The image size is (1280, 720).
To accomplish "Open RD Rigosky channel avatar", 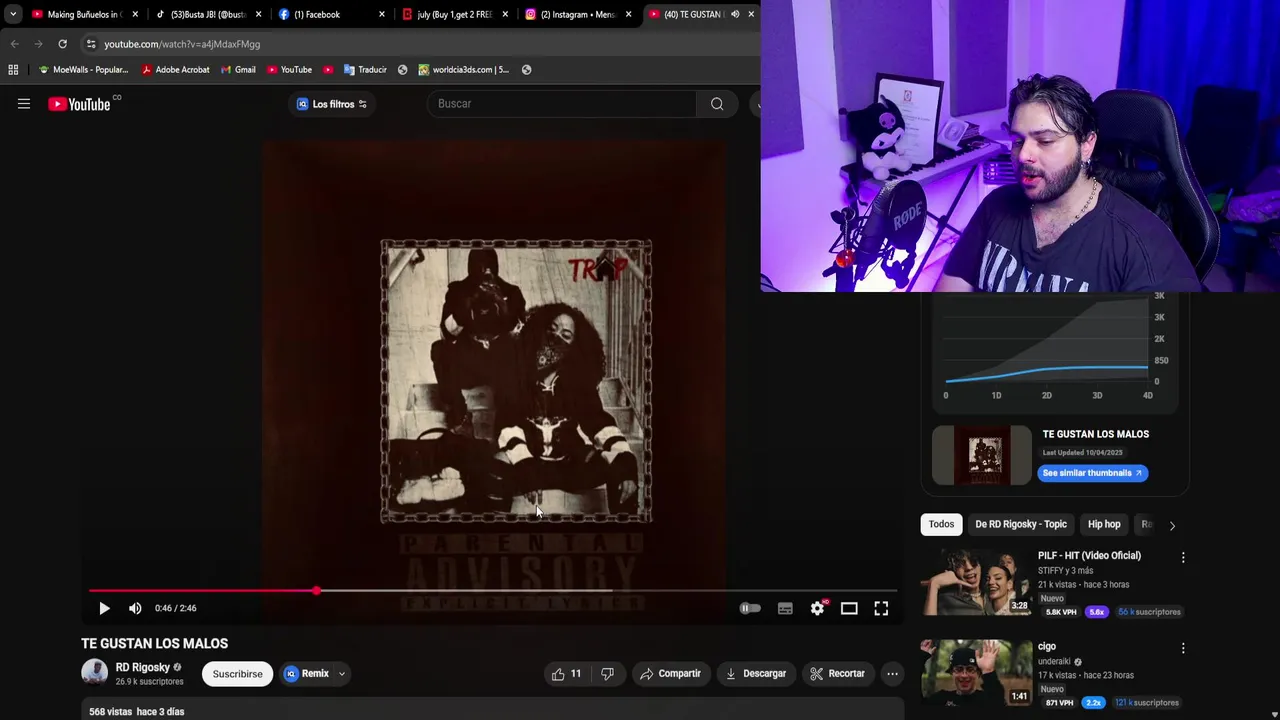I will tap(94, 673).
